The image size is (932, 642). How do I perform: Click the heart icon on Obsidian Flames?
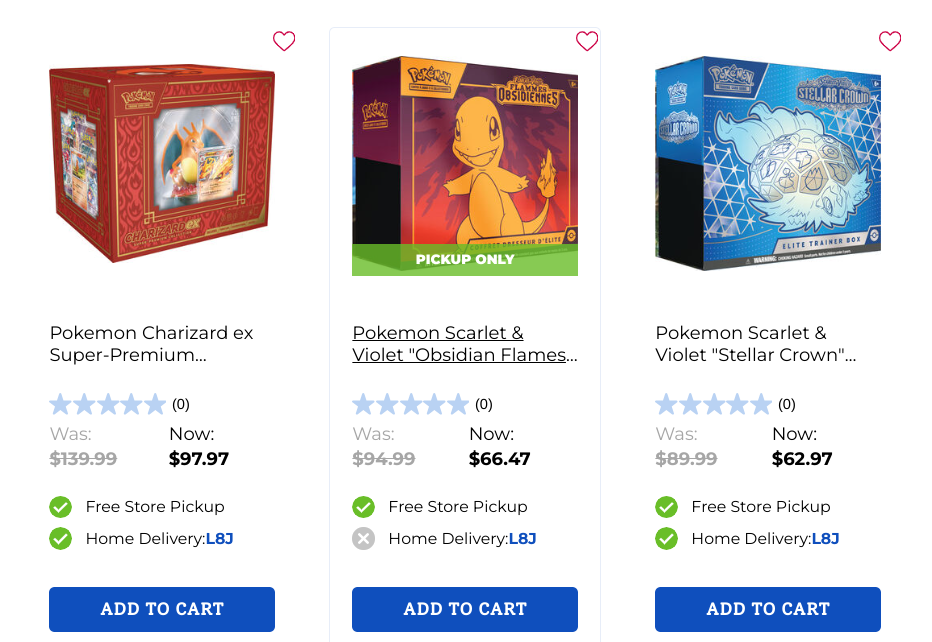click(587, 41)
